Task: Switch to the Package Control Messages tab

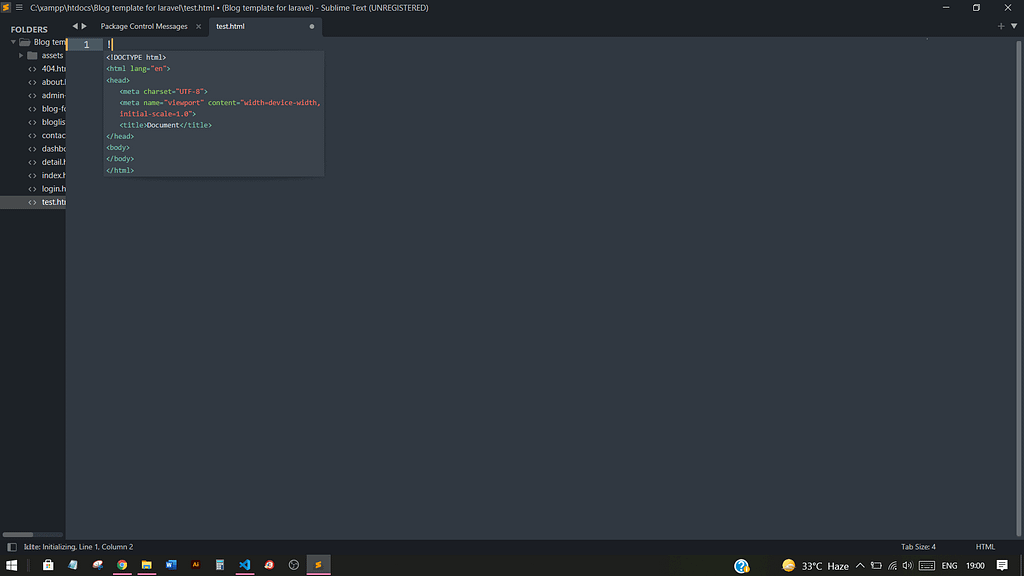Action: [143, 26]
